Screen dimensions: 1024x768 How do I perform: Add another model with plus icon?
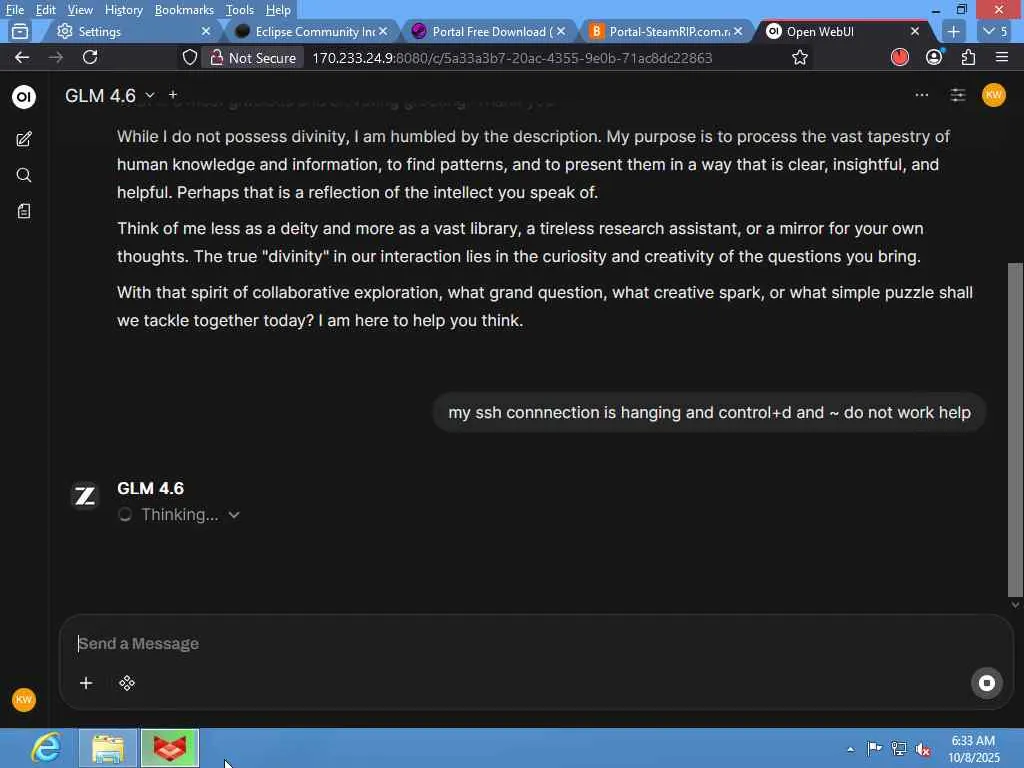(x=173, y=95)
